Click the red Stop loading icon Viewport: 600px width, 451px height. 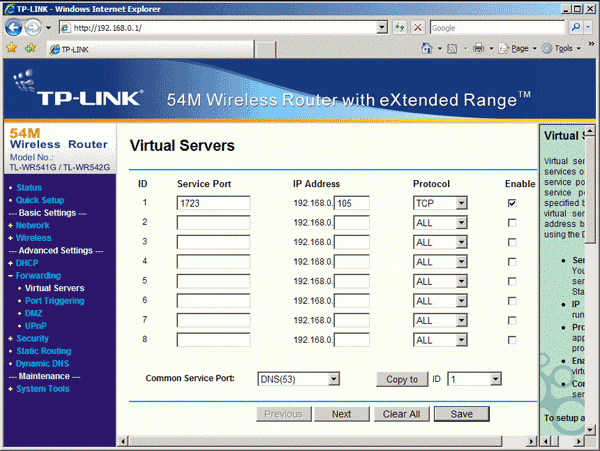click(418, 28)
